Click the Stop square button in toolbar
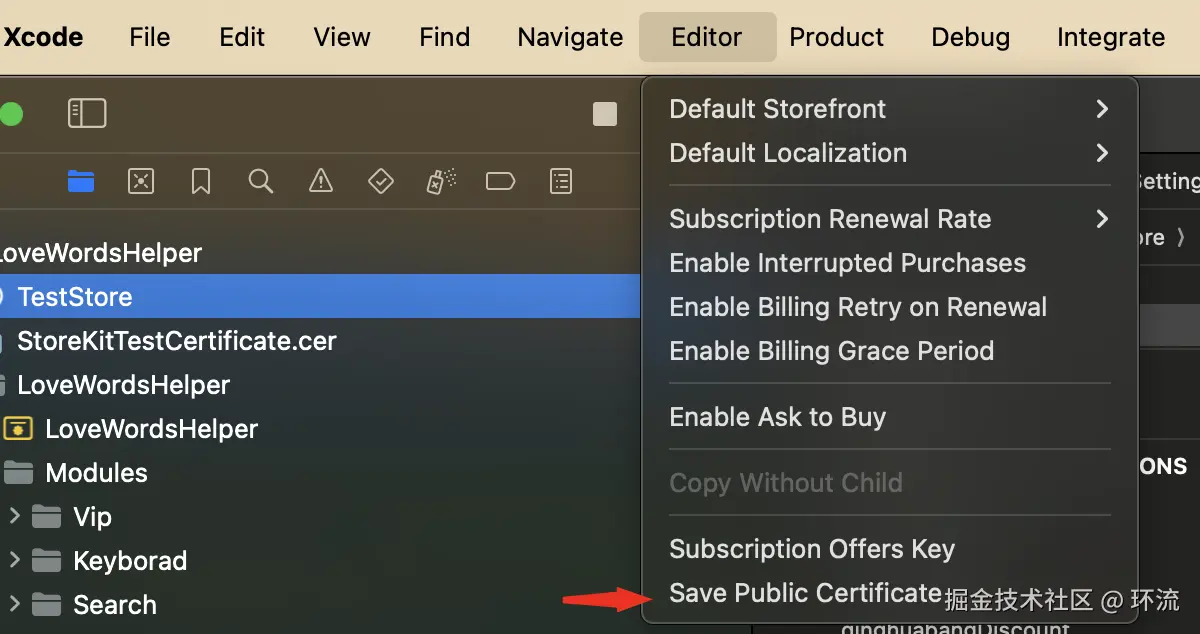The image size is (1200, 634). click(x=605, y=114)
